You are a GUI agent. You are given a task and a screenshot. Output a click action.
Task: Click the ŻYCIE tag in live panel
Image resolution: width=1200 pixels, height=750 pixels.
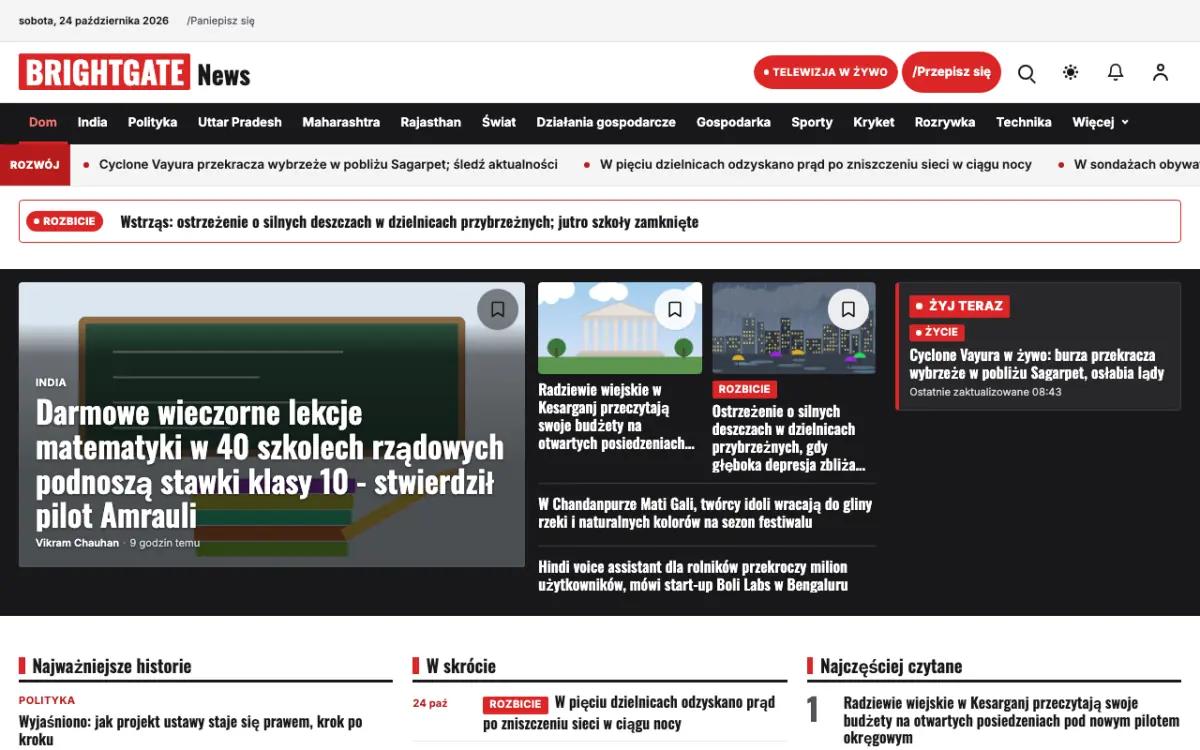(x=937, y=332)
